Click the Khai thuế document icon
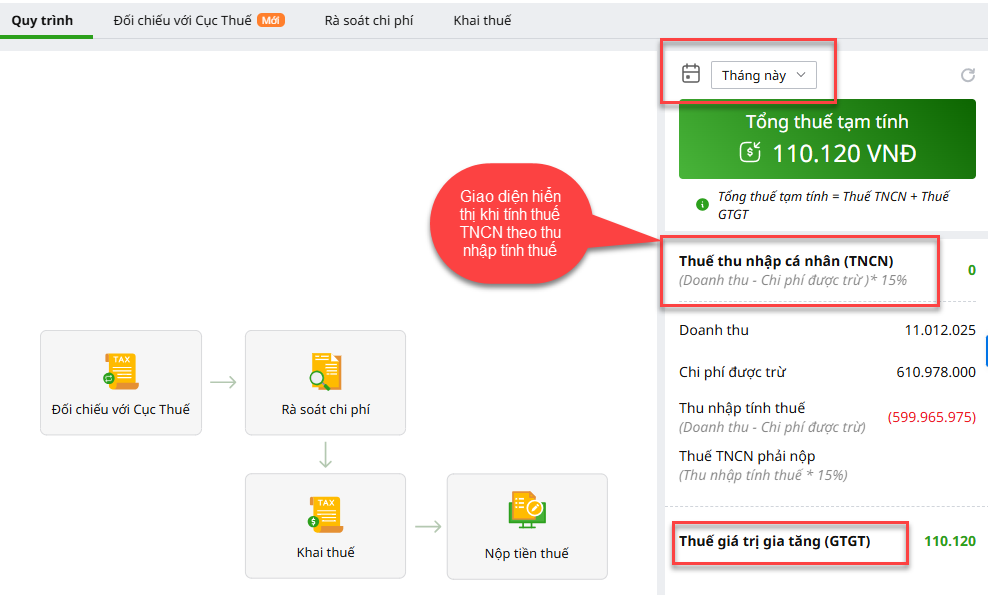 click(325, 514)
